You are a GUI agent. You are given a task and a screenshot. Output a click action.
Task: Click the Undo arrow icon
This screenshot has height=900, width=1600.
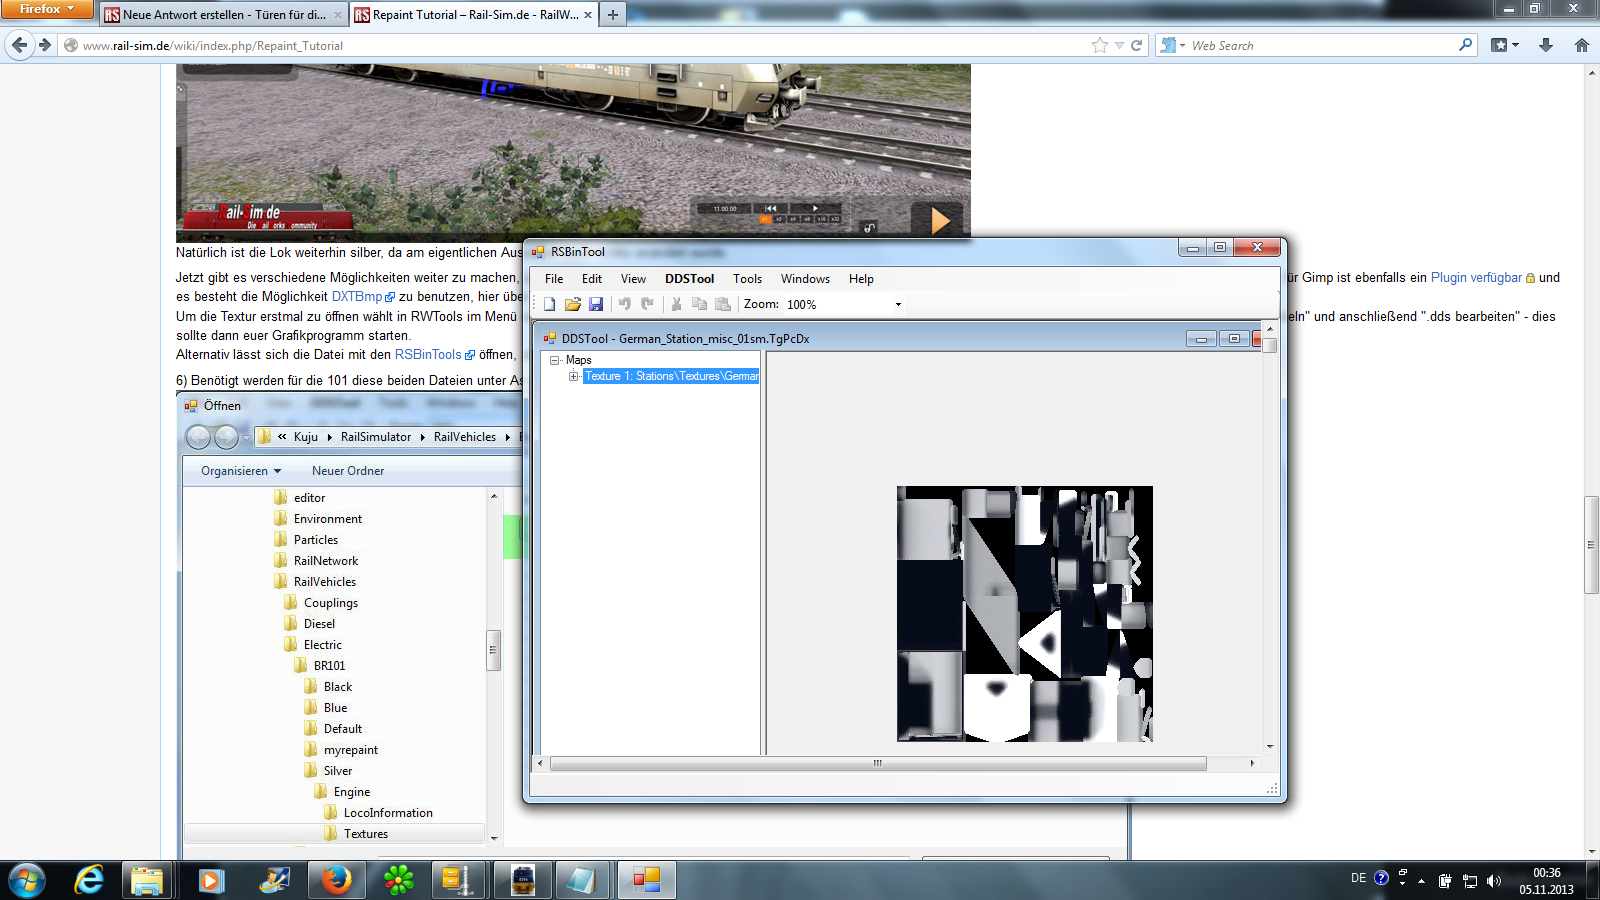(x=624, y=304)
